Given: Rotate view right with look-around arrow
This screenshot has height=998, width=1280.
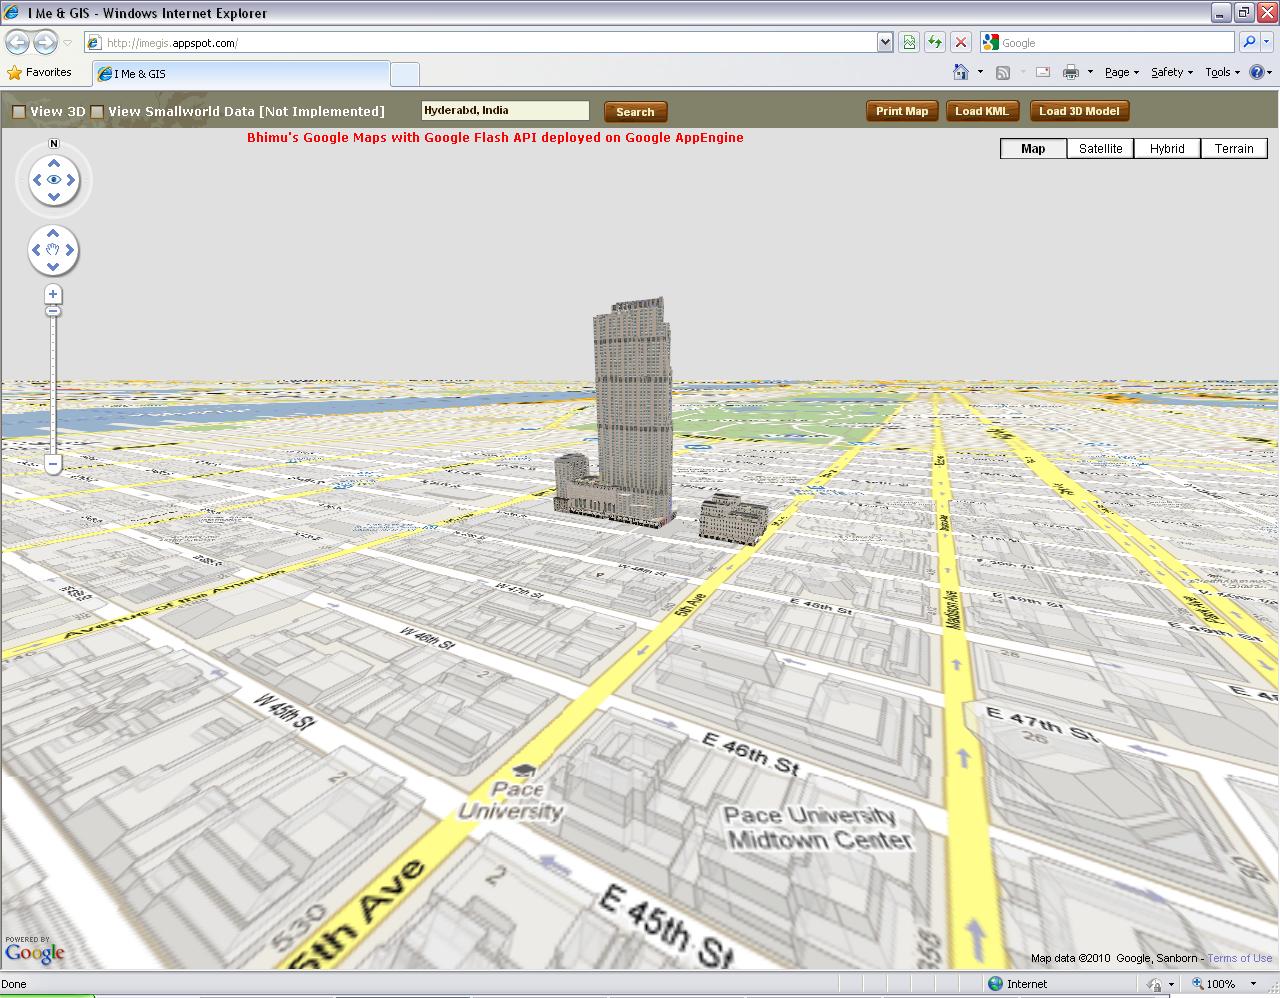Looking at the screenshot, I should click(71, 180).
